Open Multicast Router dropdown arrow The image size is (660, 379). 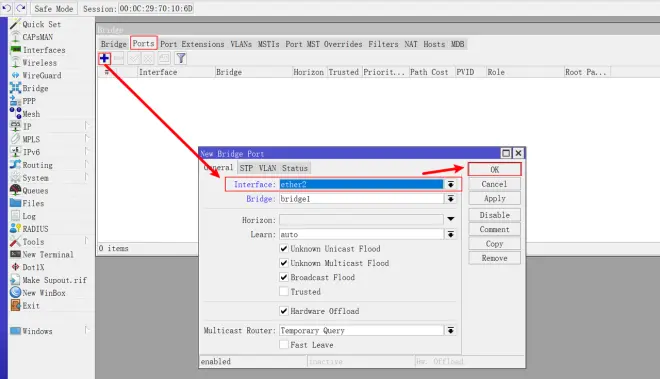450,331
